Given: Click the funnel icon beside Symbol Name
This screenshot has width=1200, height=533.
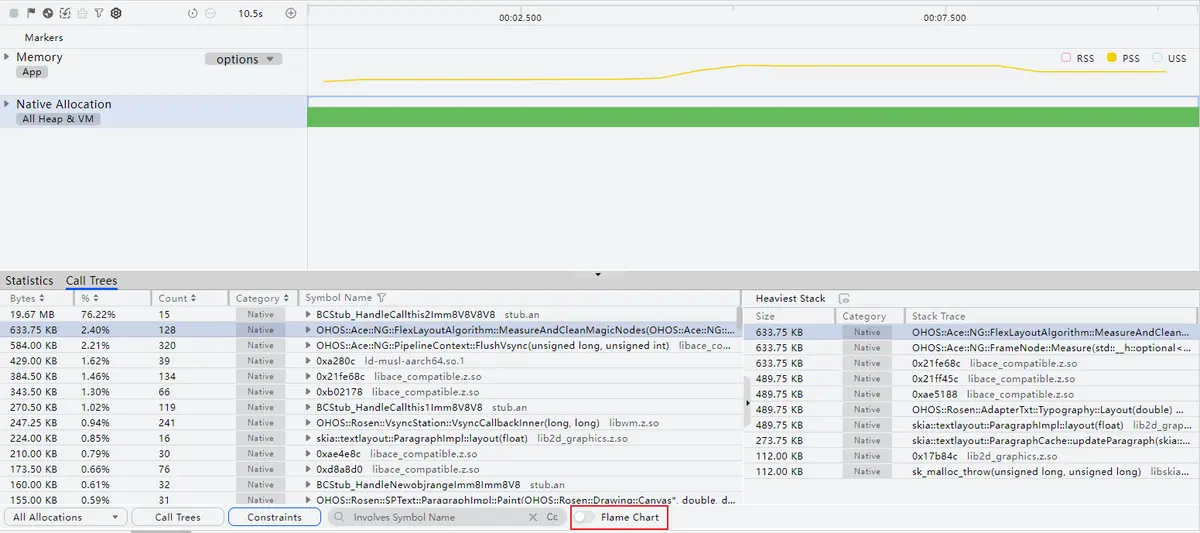Looking at the screenshot, I should [381, 298].
